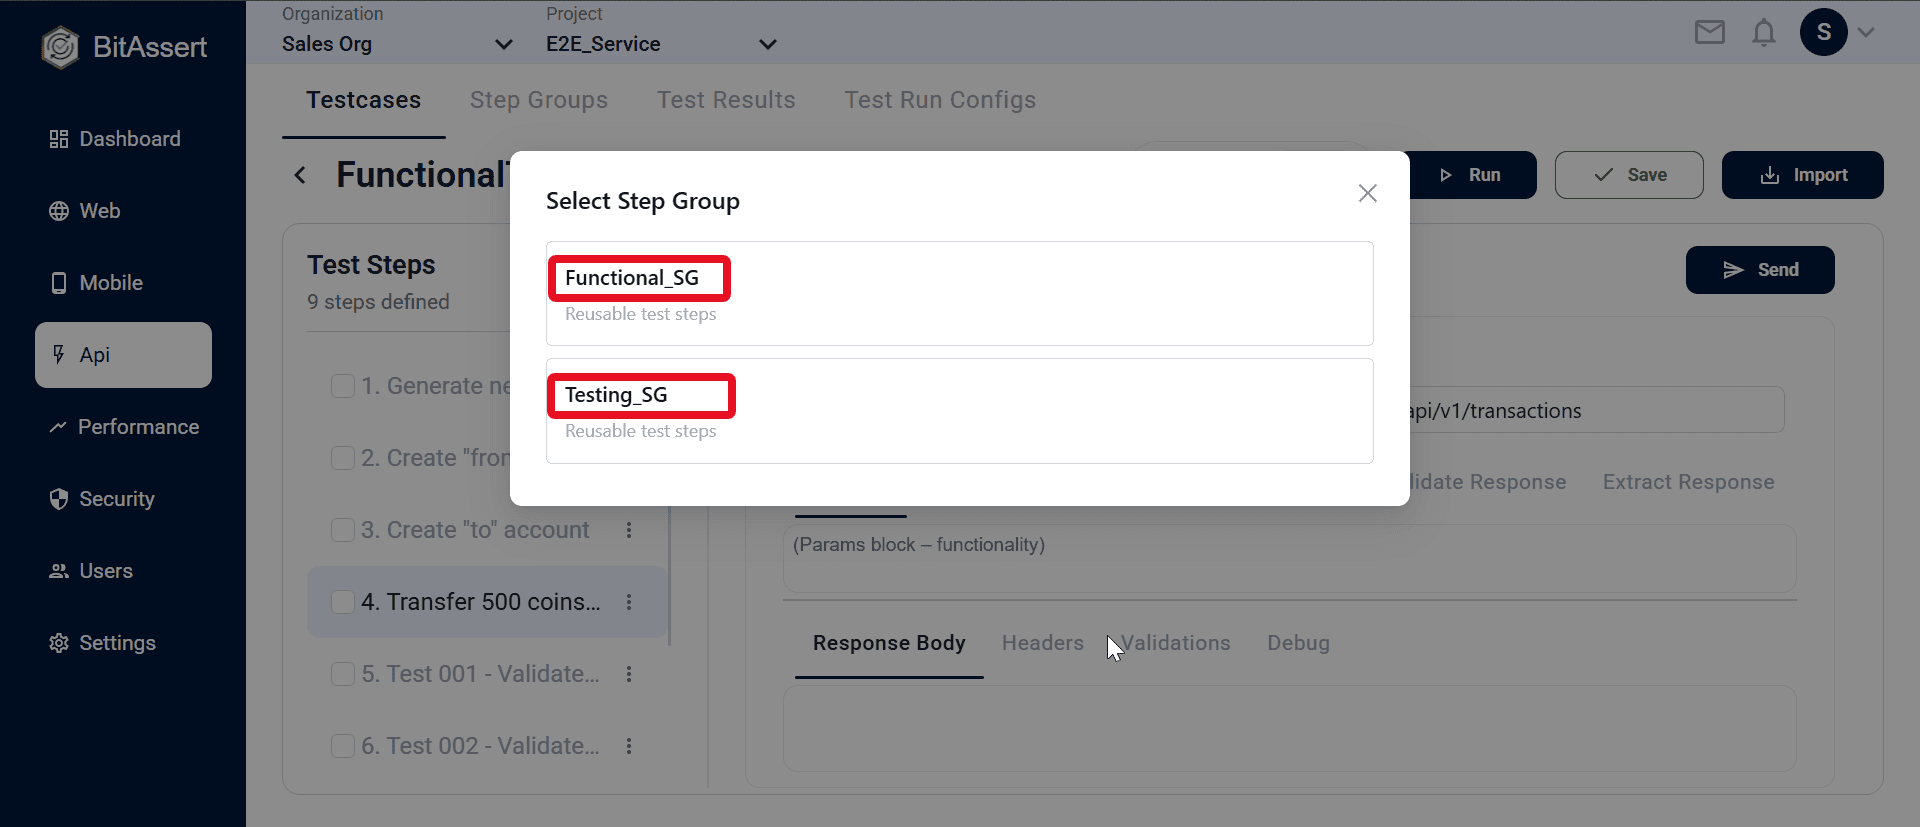Viewport: 1920px width, 827px height.
Task: Open options menu for step 4 Transfer 500 coins
Action: point(629,602)
